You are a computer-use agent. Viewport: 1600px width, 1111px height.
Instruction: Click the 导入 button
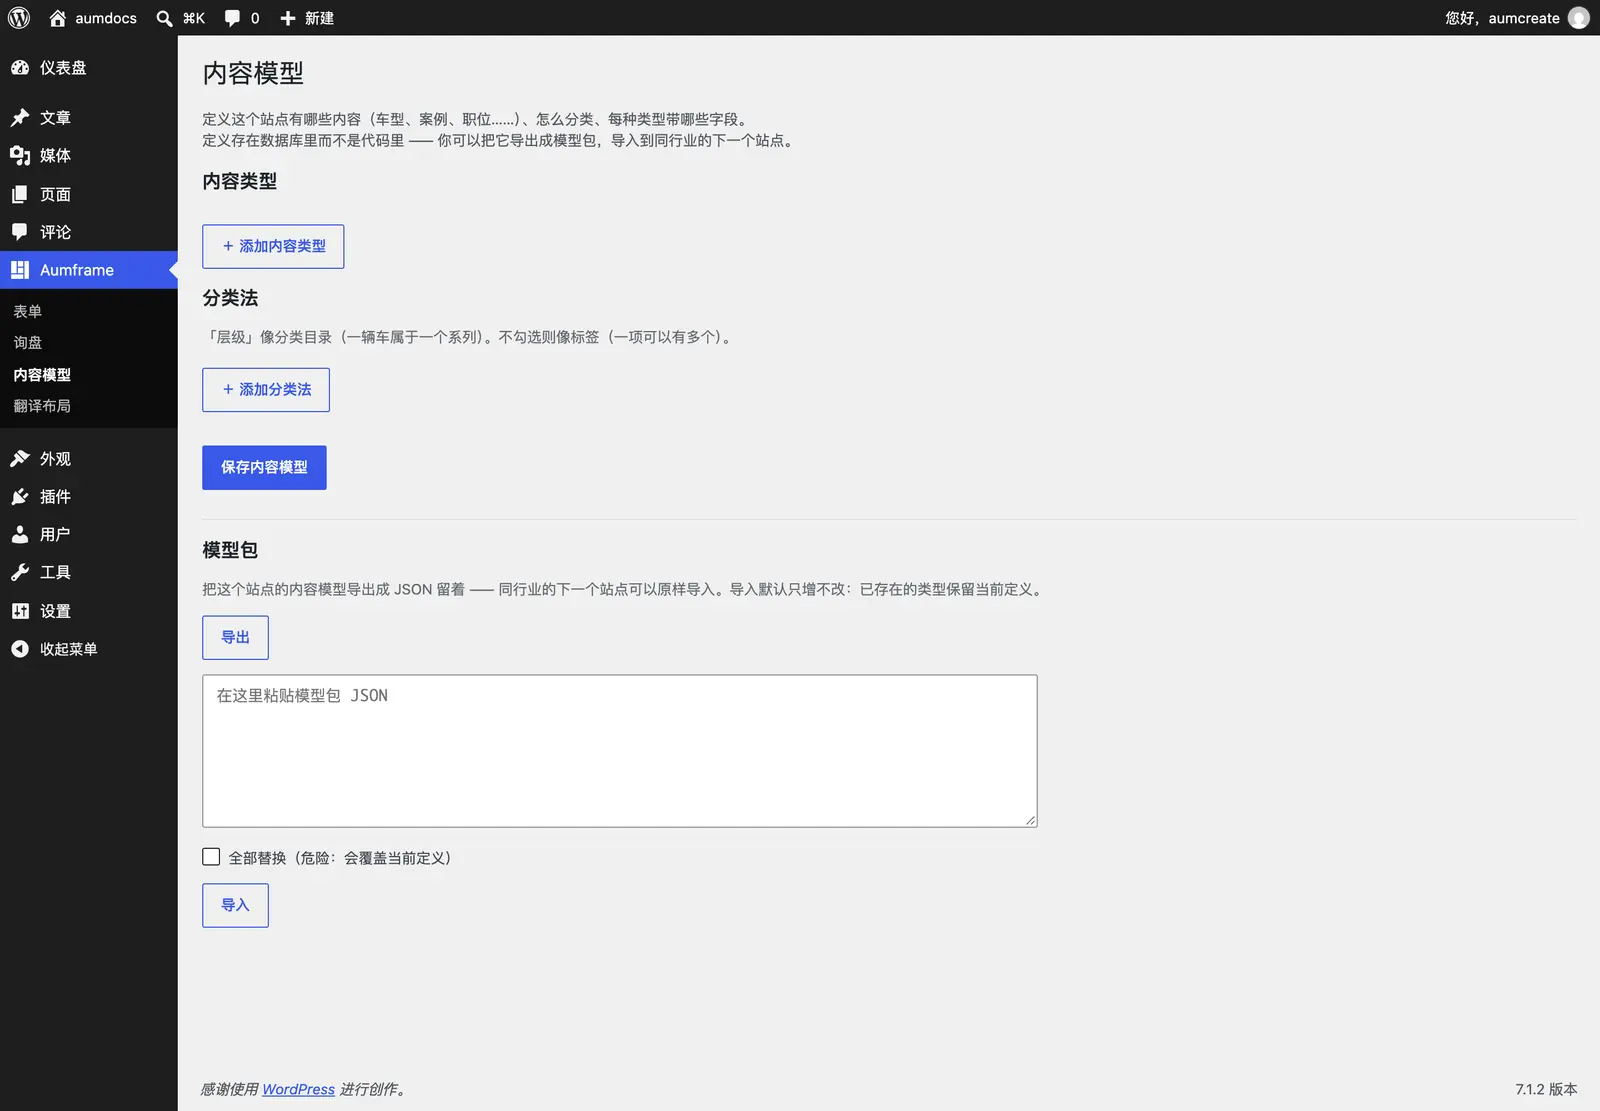pos(235,905)
